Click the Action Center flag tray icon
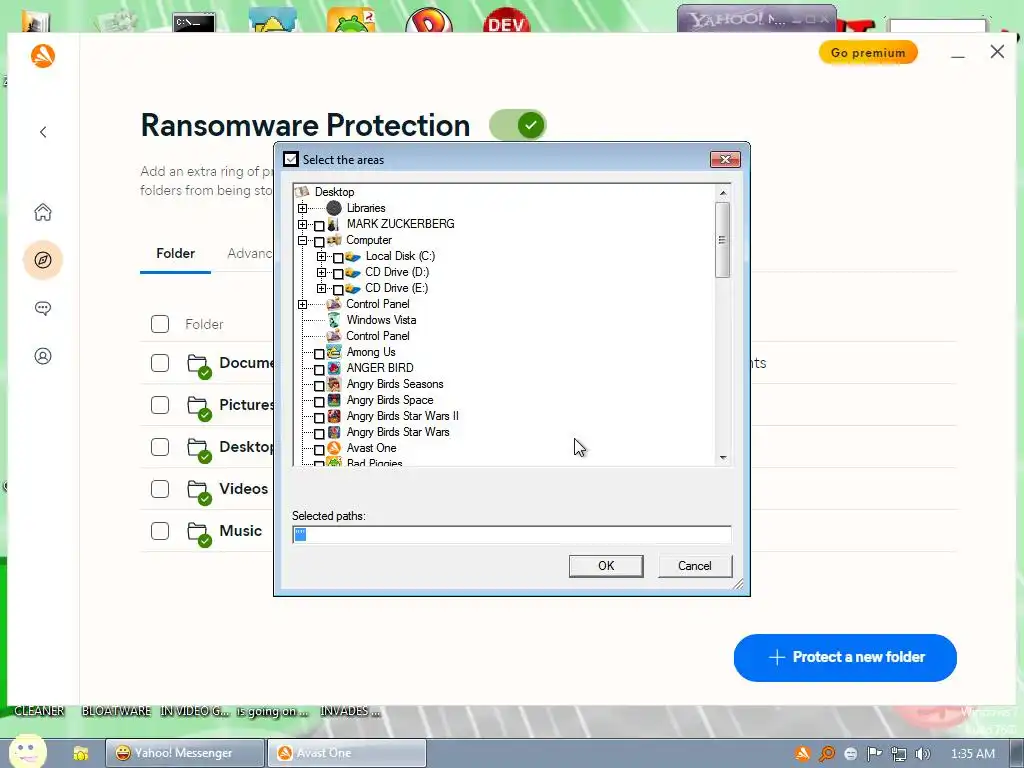This screenshot has width=1024, height=768. tap(874, 754)
